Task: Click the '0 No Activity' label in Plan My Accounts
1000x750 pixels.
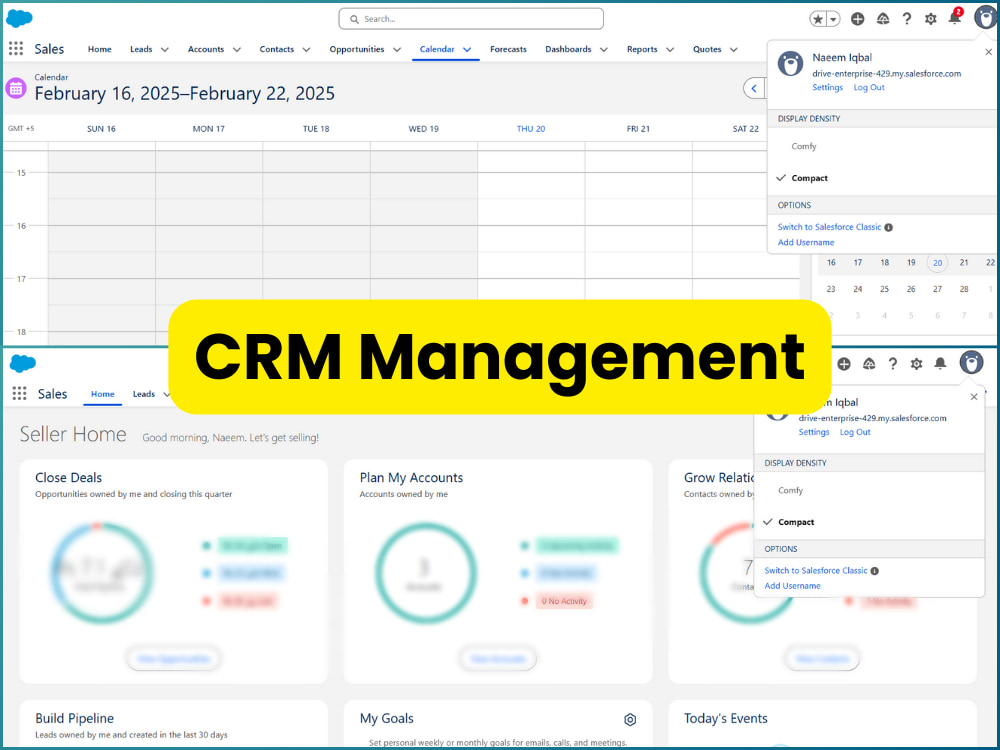Action: tap(564, 601)
